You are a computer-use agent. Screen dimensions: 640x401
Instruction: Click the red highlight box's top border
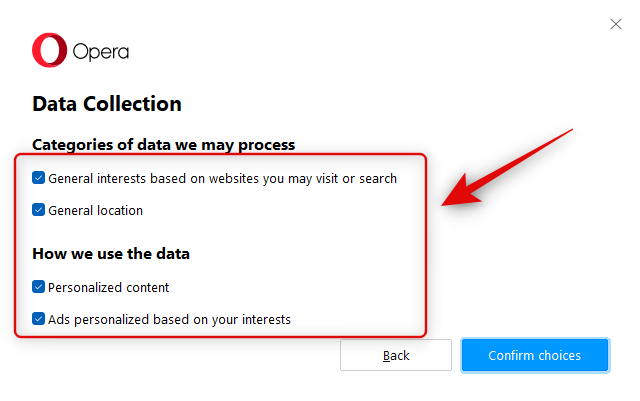click(x=221, y=155)
